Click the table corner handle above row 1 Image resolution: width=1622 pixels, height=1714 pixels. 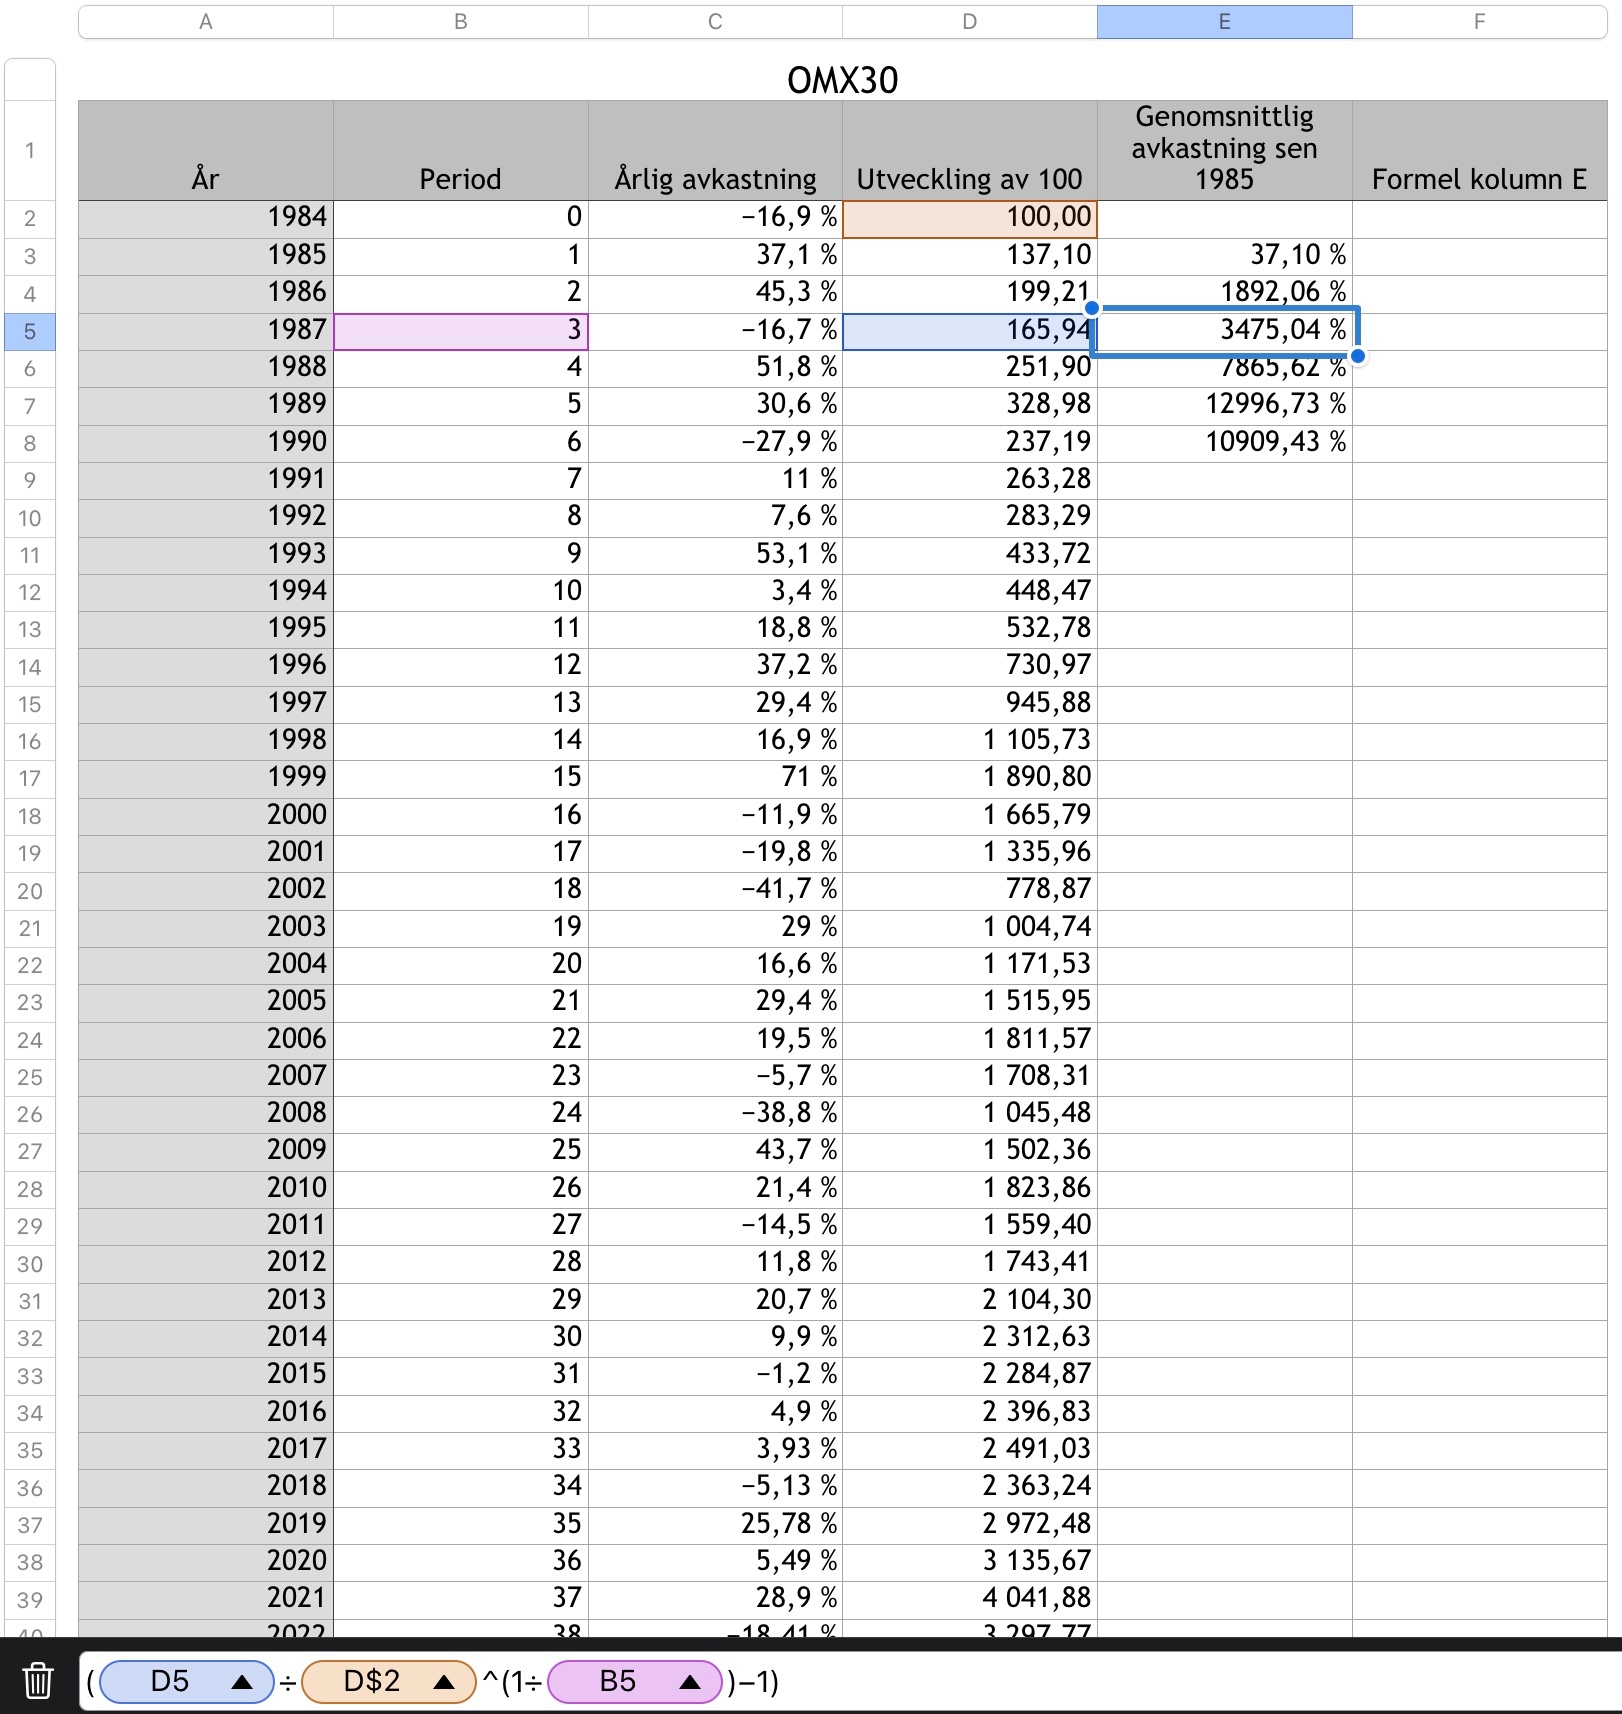30,79
